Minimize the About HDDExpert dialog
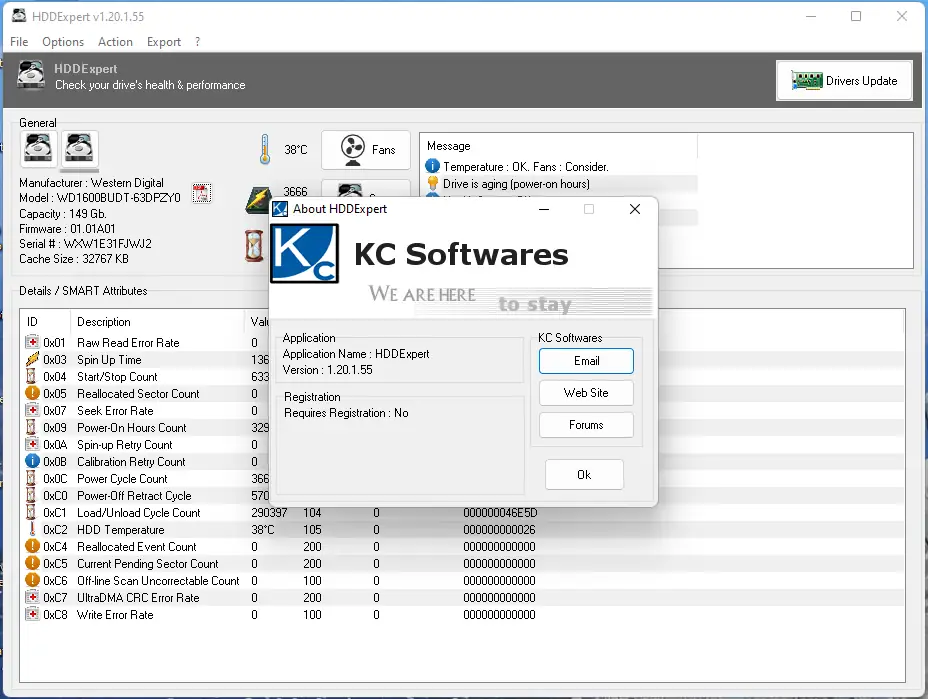The width and height of the screenshot is (928, 699). click(x=544, y=209)
